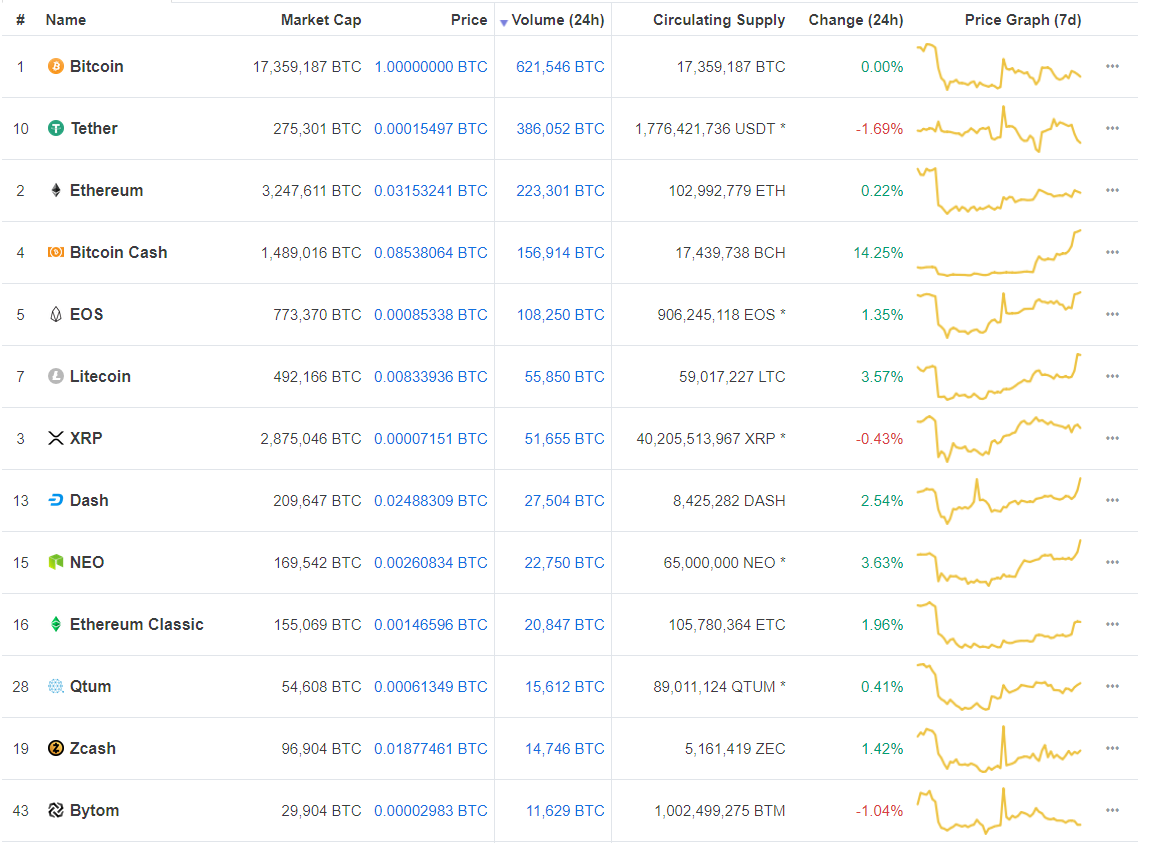This screenshot has height=843, width=1168.
Task: Sort by Change (24h) column header
Action: (856, 20)
